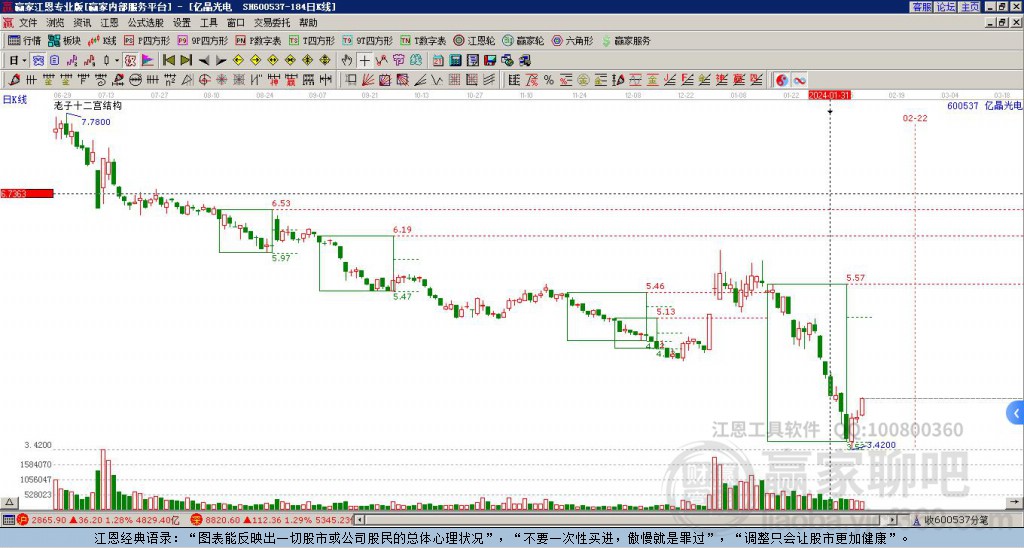Viewport: 1024px width, 548px height.
Task: Open the 公式选股 menu
Action: pyautogui.click(x=146, y=23)
